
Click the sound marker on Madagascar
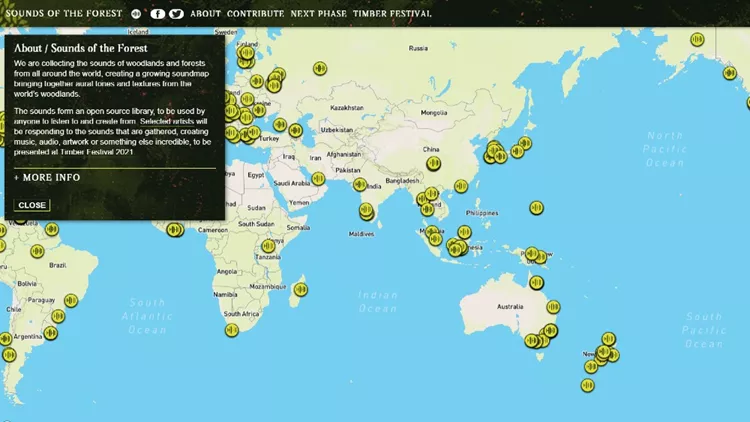[x=300, y=290]
